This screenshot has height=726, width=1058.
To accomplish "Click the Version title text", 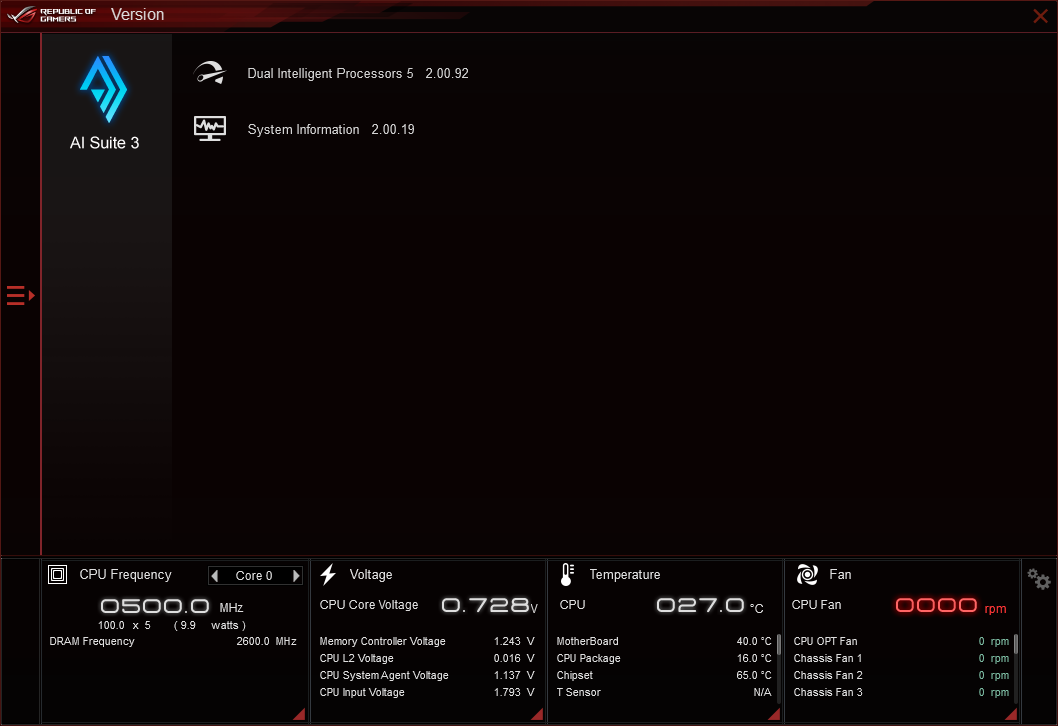I will point(138,15).
